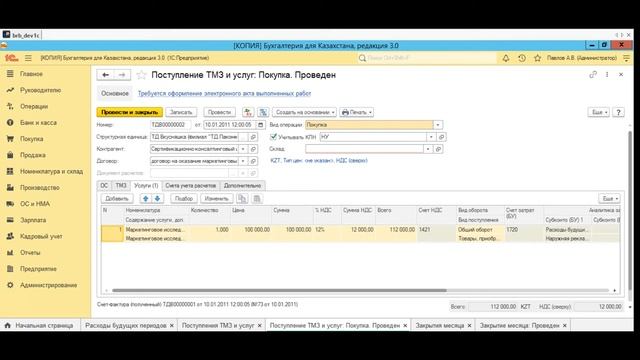The width and height of the screenshot is (640, 360).
Task: Open table Еще dropdown menu
Action: click(x=609, y=199)
